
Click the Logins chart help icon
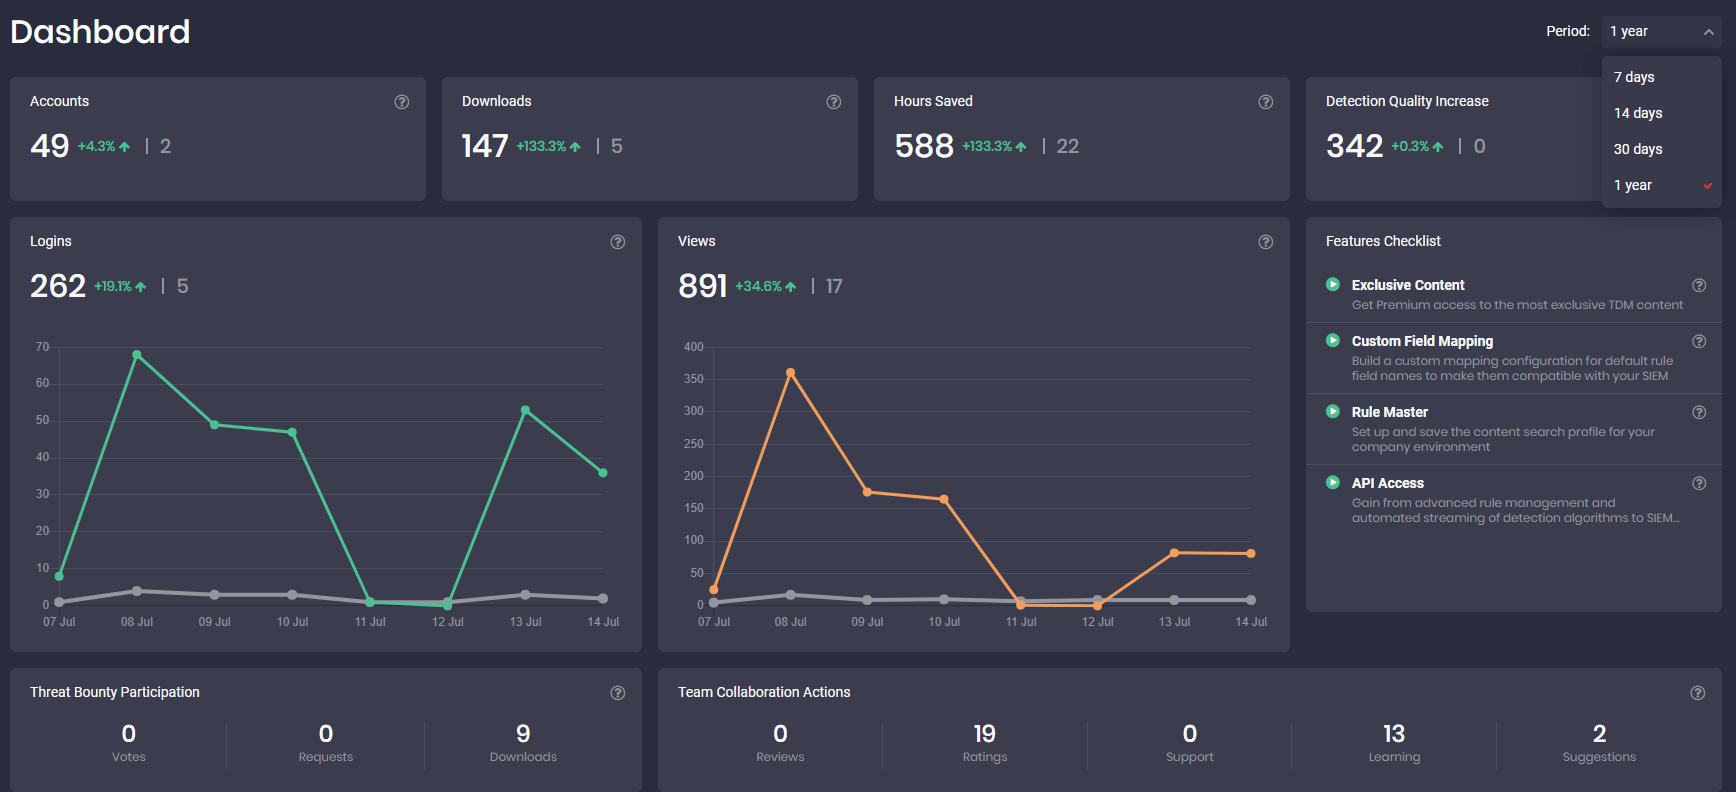[617, 242]
